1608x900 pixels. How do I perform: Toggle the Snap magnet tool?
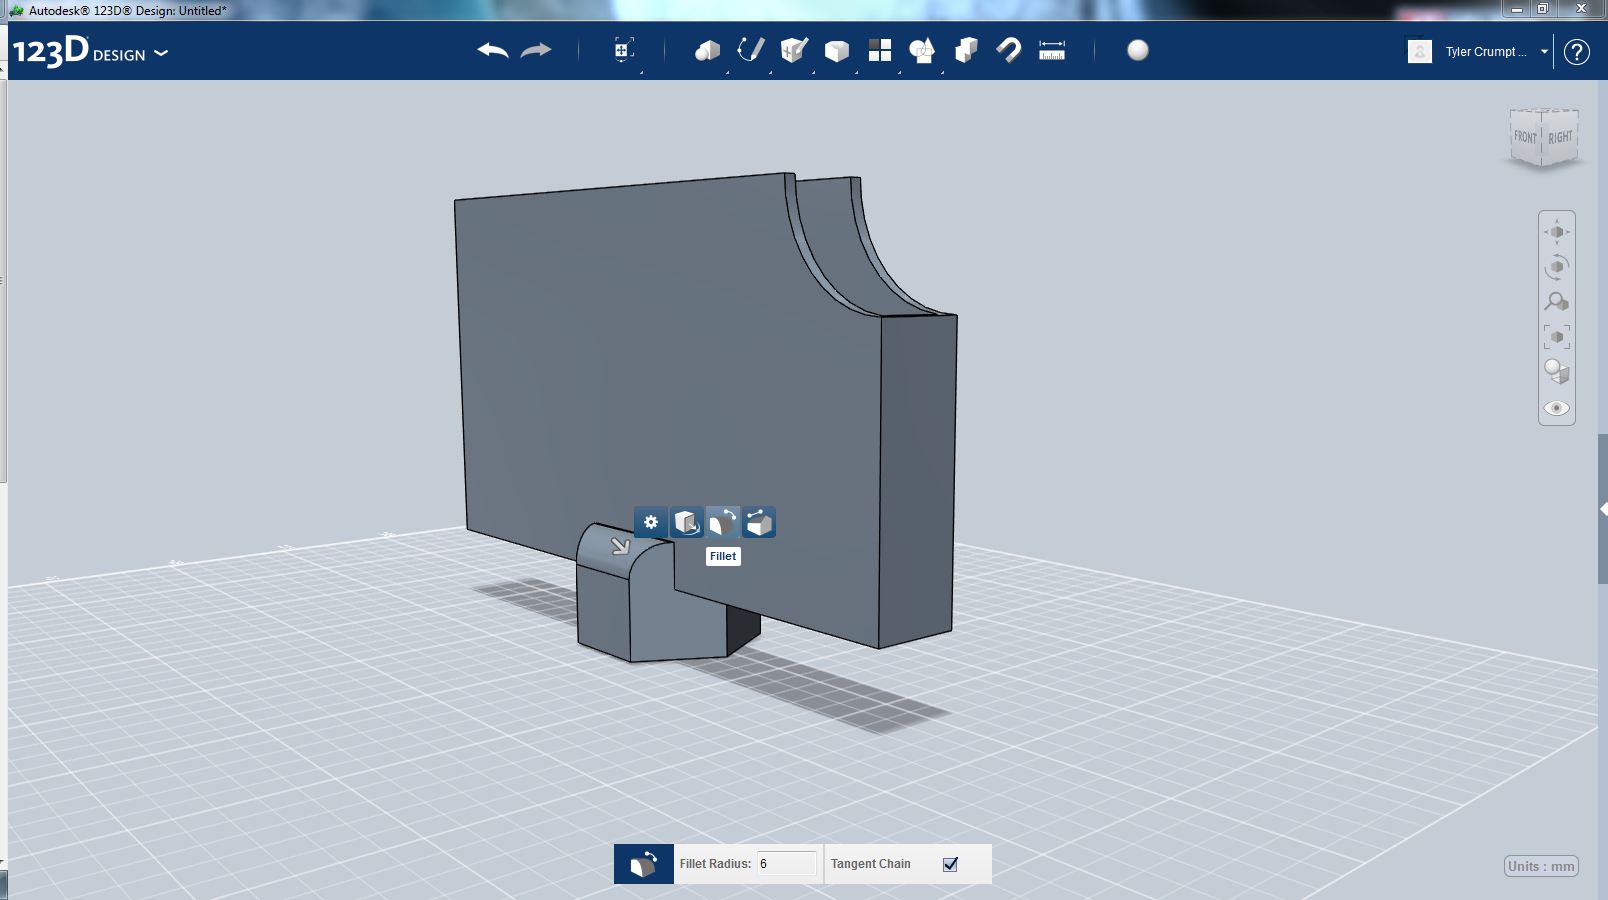pyautogui.click(x=1009, y=50)
